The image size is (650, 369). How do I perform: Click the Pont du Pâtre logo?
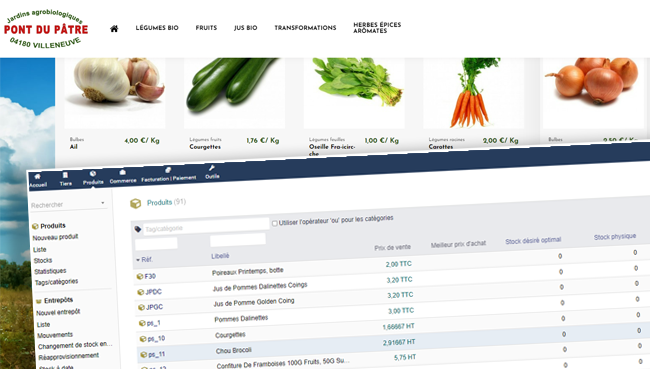point(46,29)
